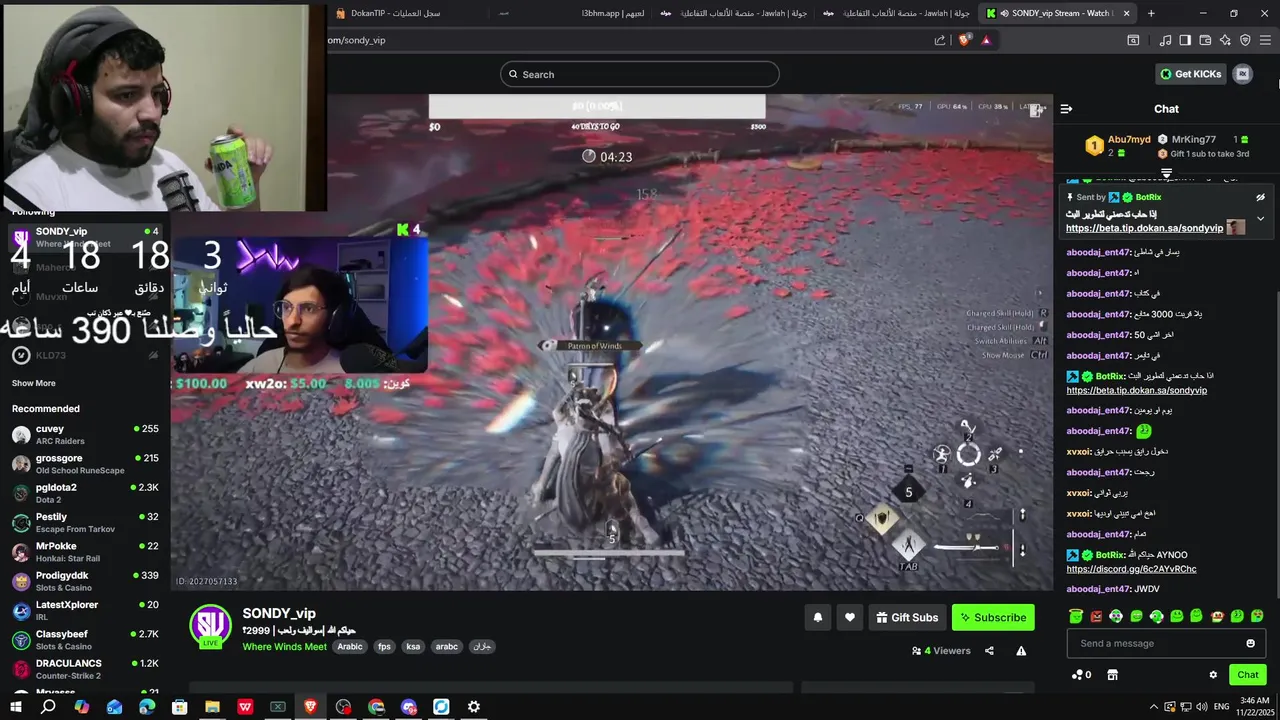Open Prodigyddk in Recommended channels
The image size is (1280, 720).
click(x=85, y=581)
